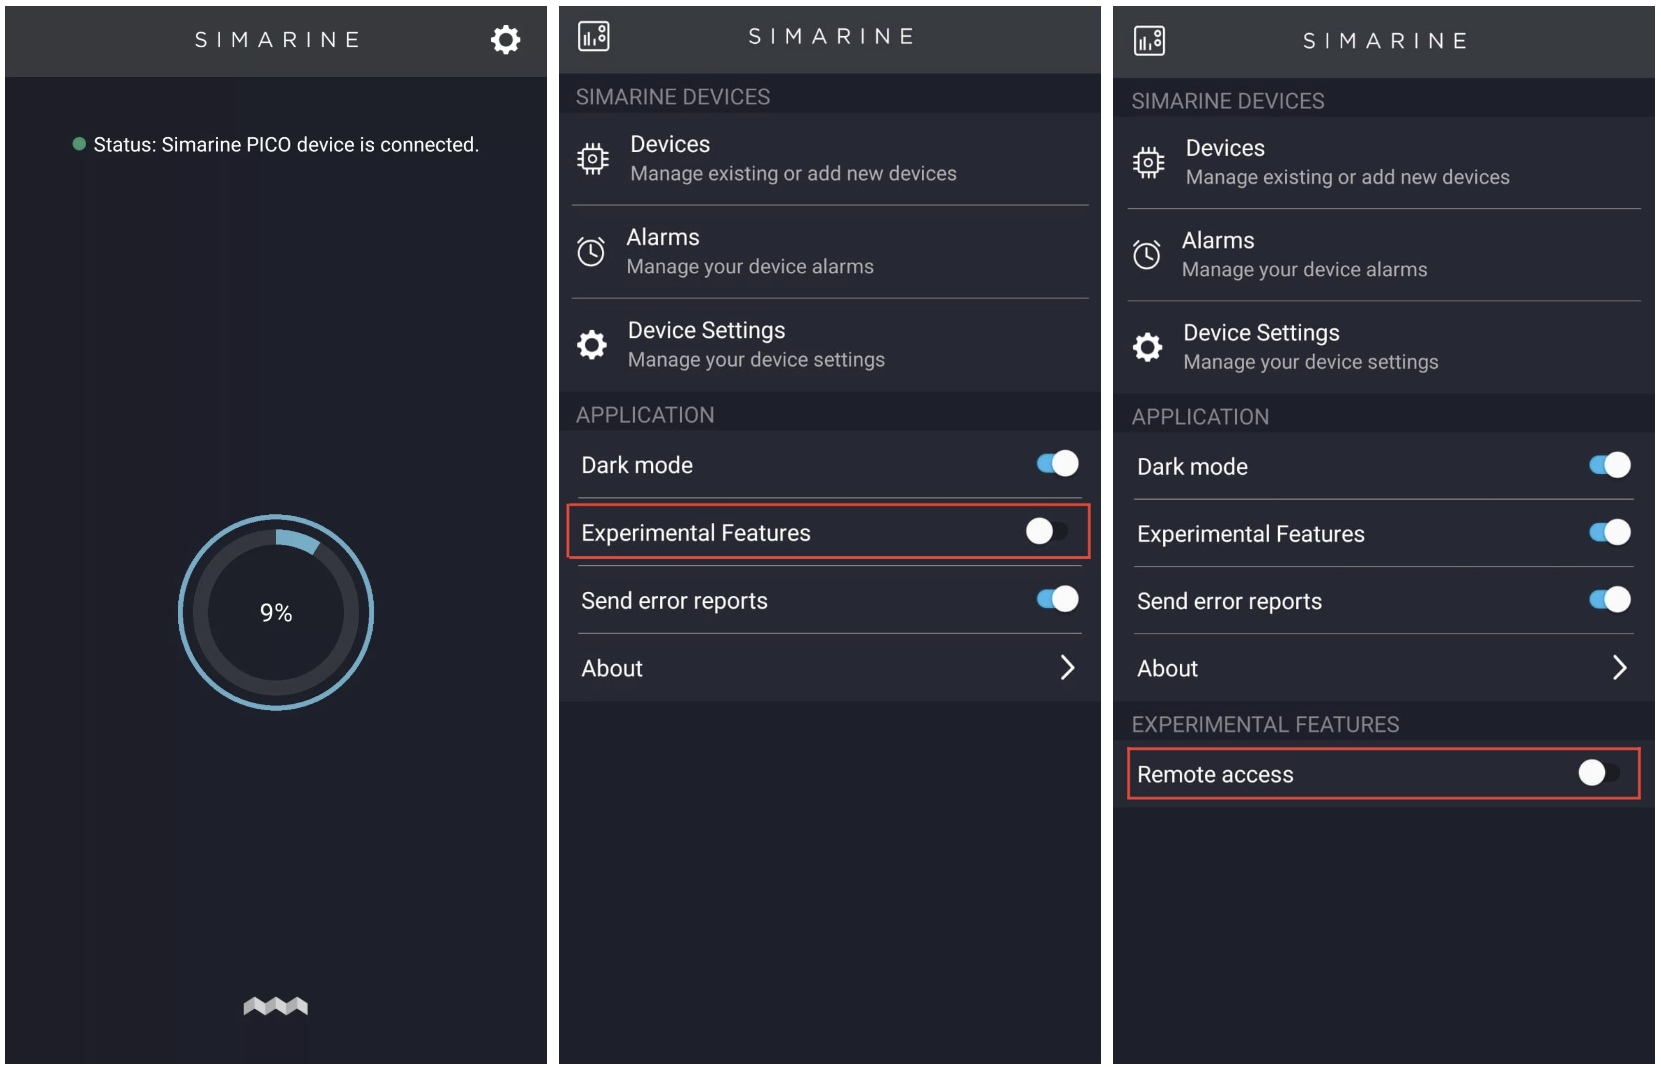Open settings with the header gear on the status screen

click(505, 40)
